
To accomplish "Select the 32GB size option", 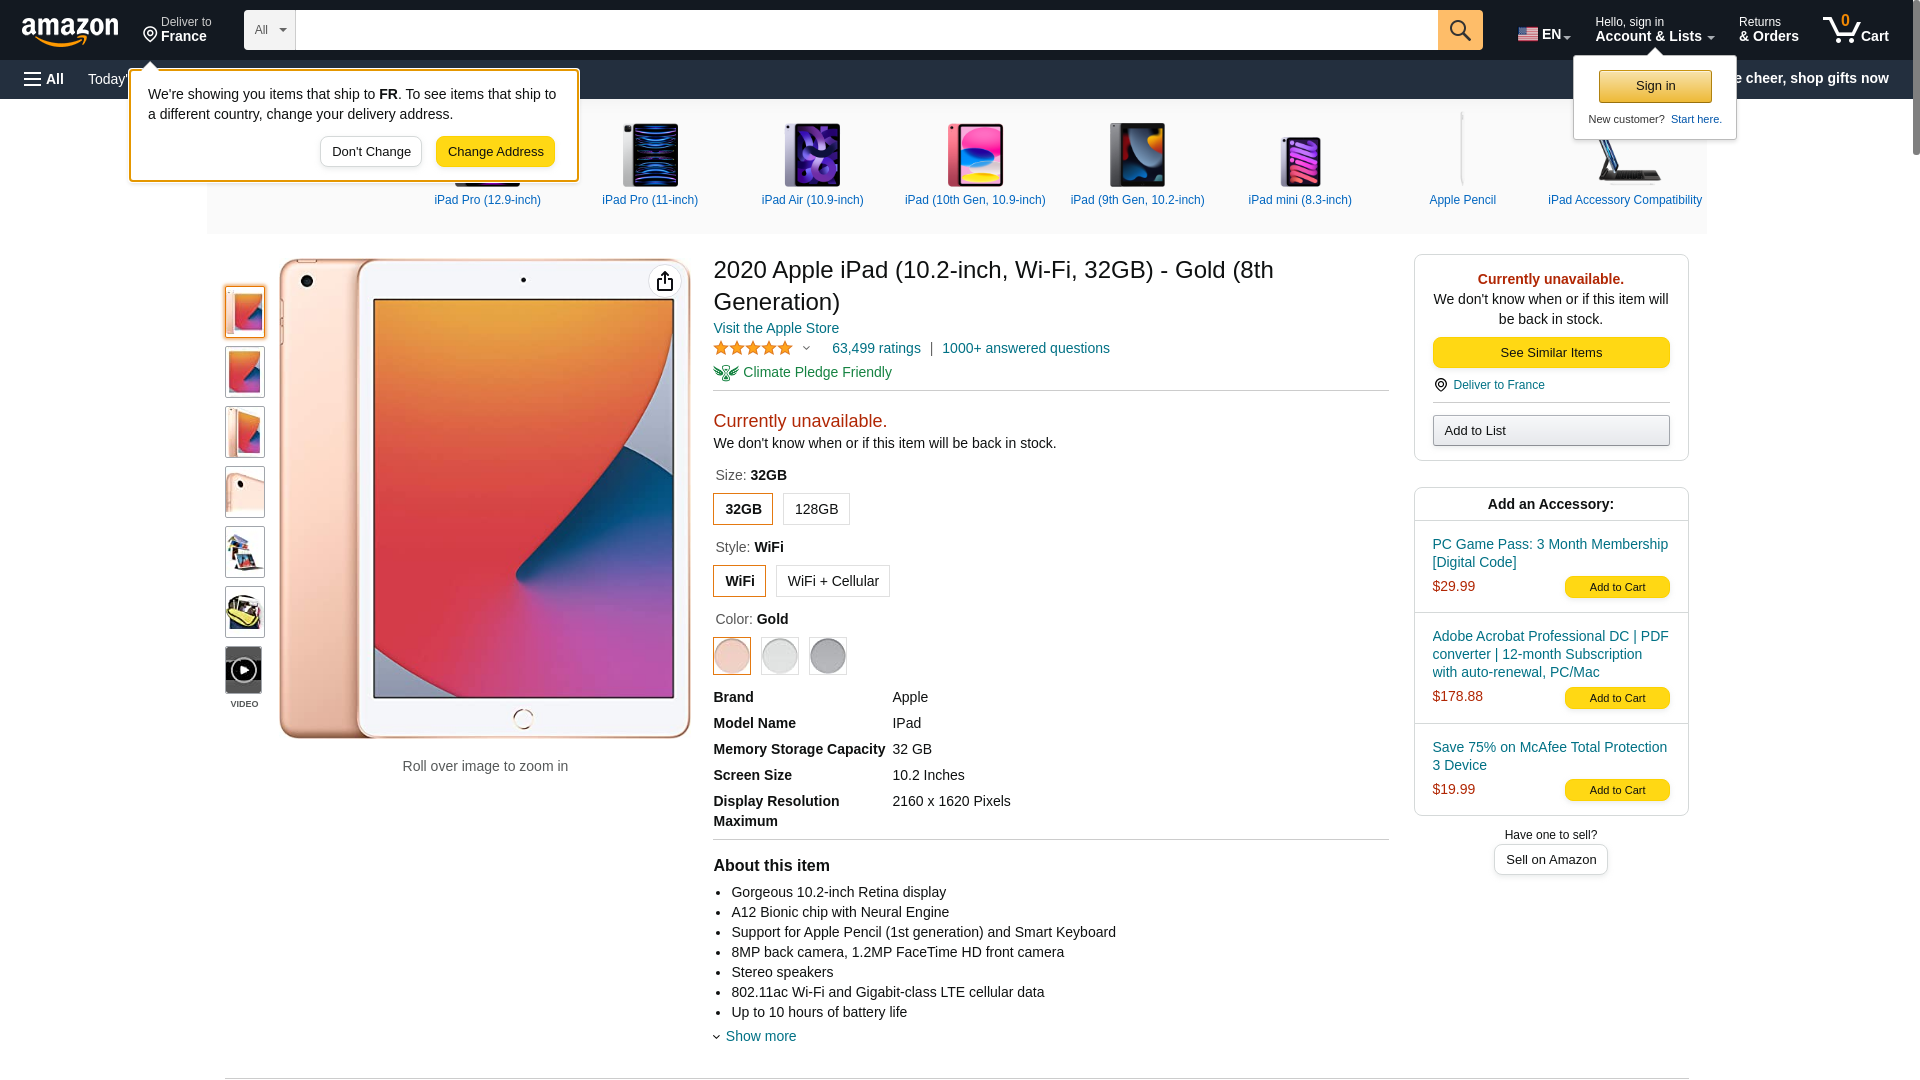I will (743, 509).
